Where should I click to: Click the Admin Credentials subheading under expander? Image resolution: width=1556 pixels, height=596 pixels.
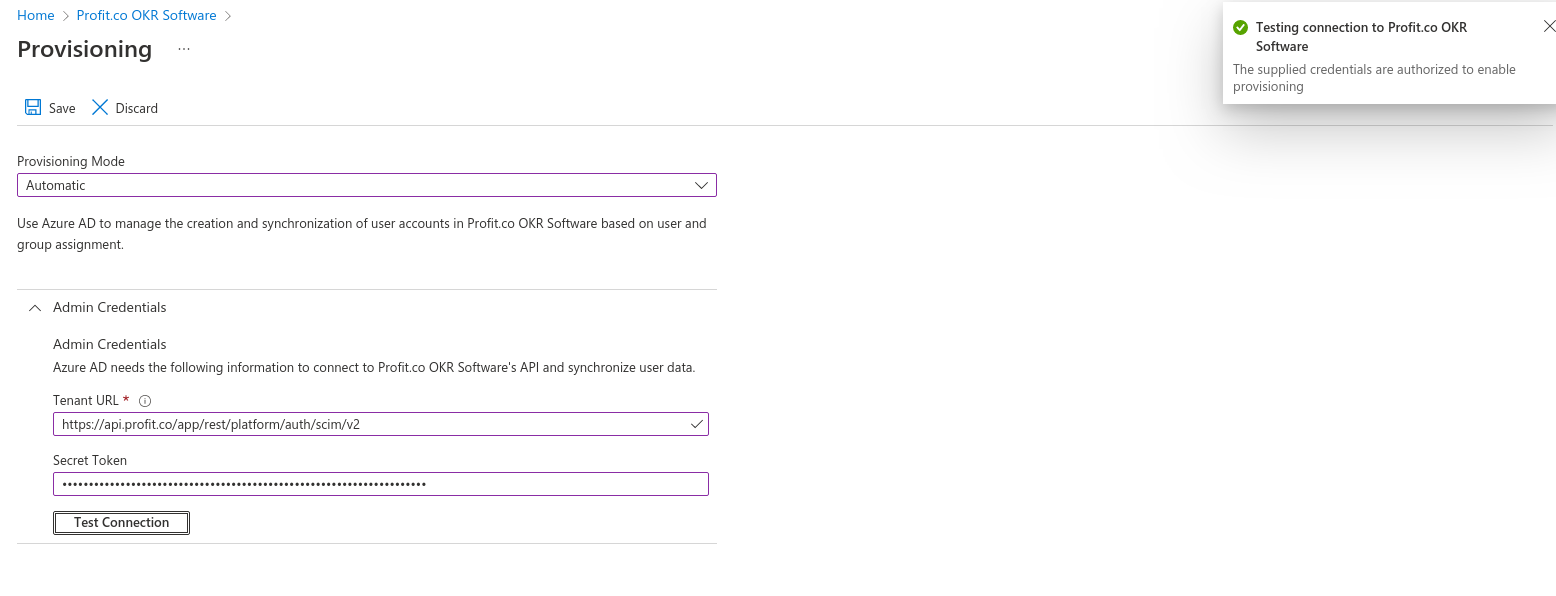pyautogui.click(x=110, y=344)
